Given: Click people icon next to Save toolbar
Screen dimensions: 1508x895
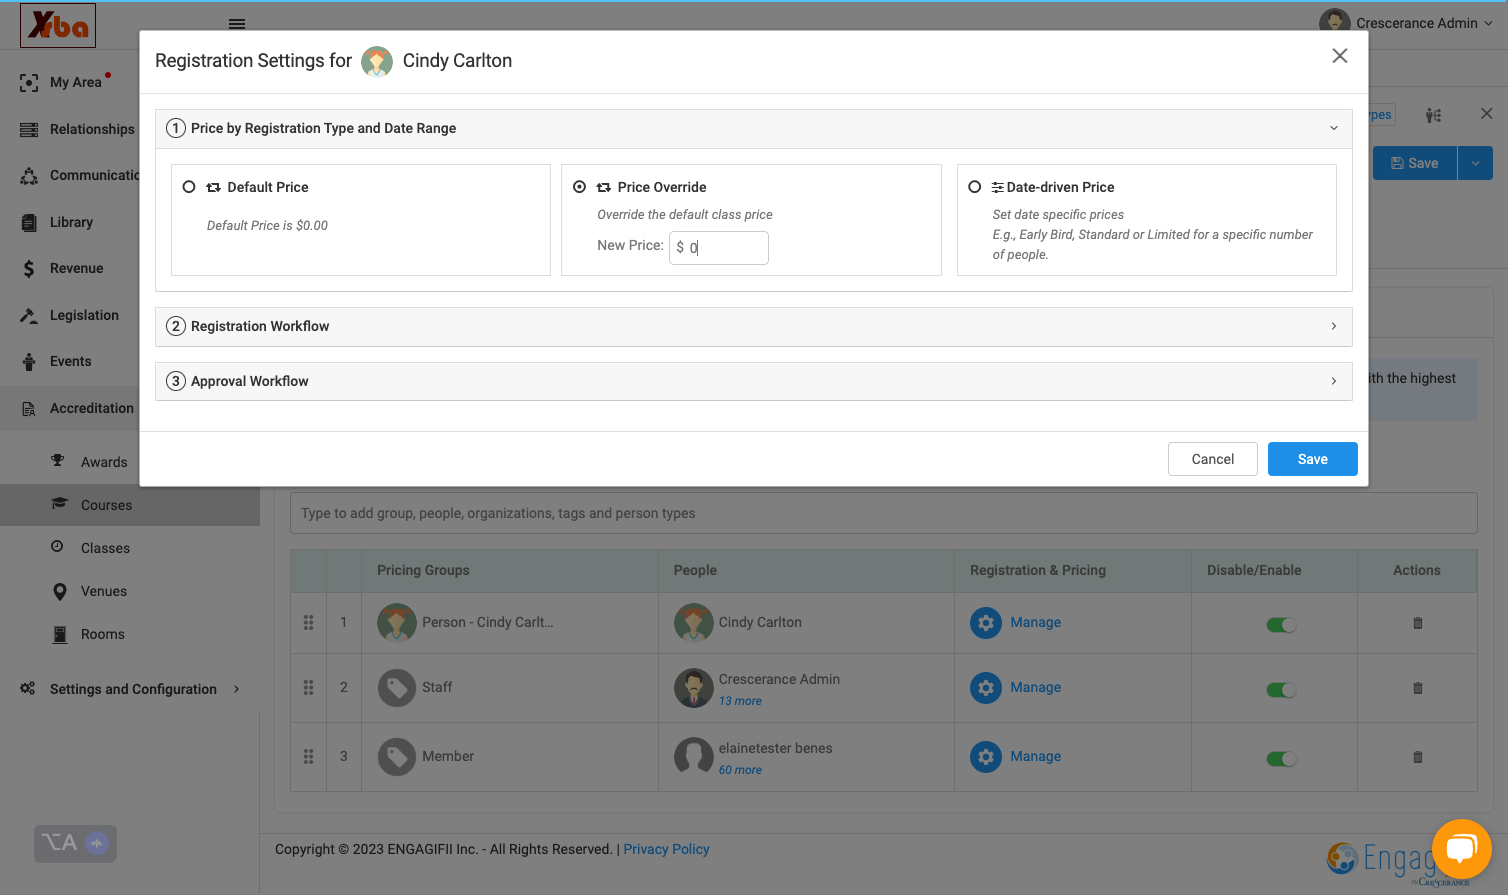Looking at the screenshot, I should pos(1433,115).
